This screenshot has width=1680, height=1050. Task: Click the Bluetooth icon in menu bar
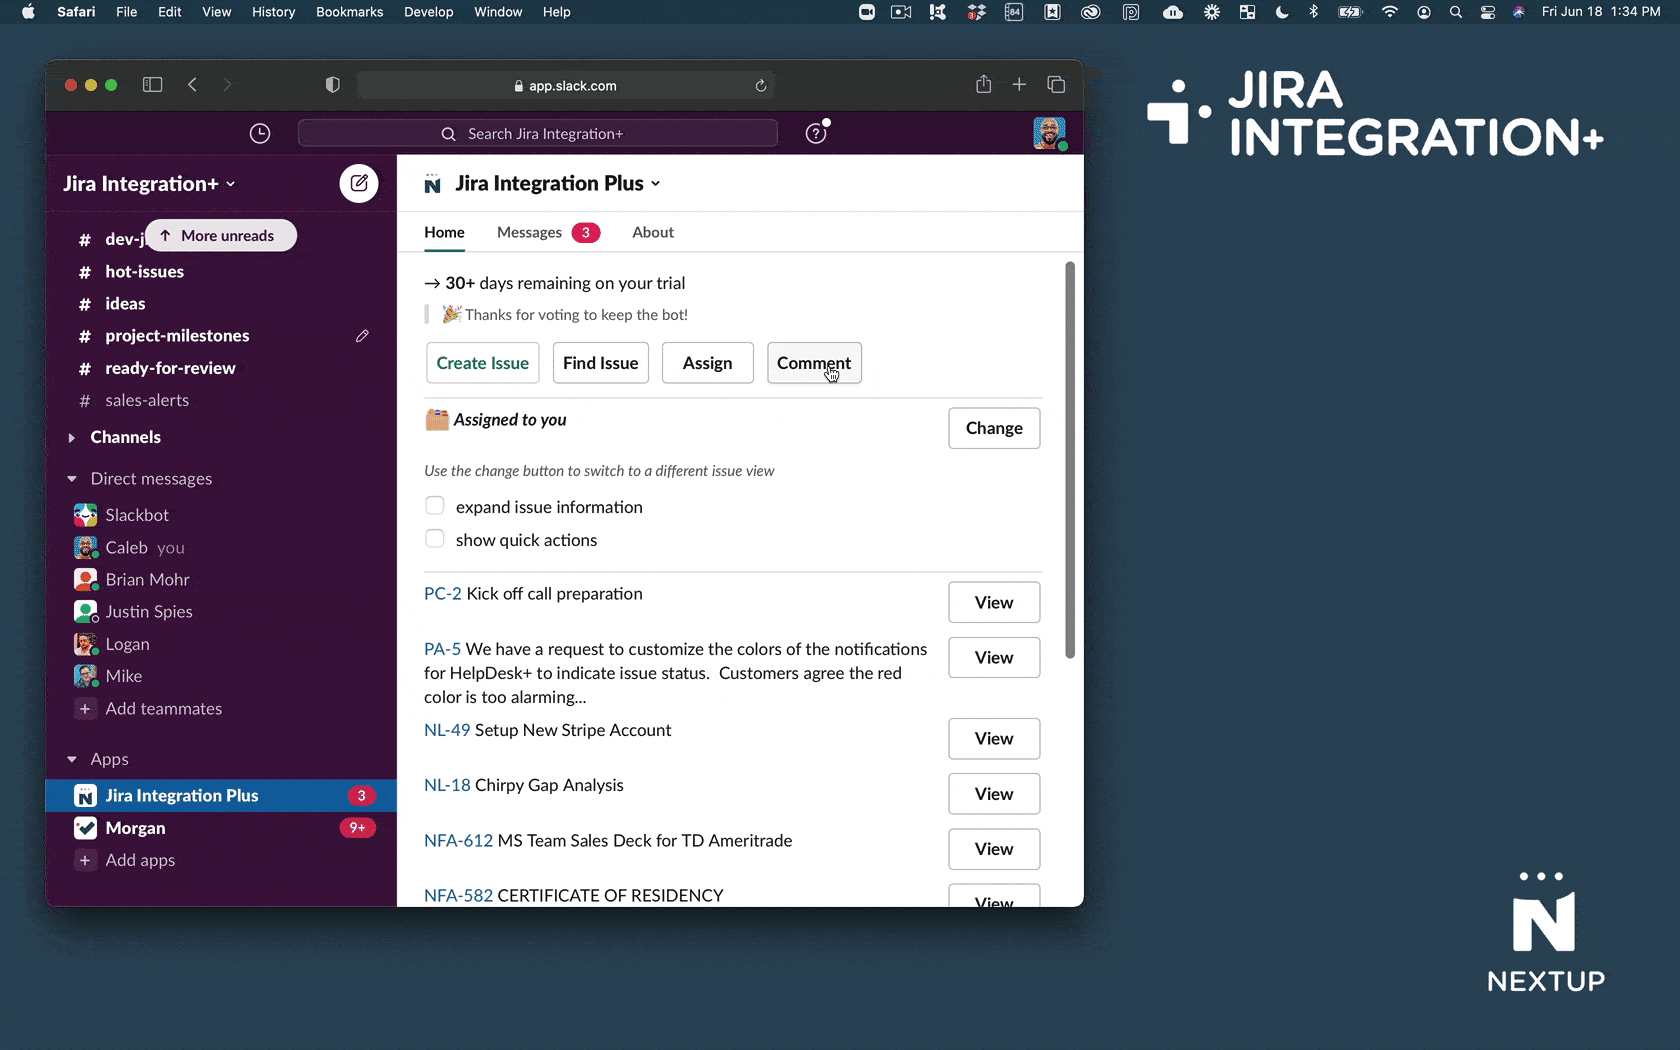click(1314, 12)
